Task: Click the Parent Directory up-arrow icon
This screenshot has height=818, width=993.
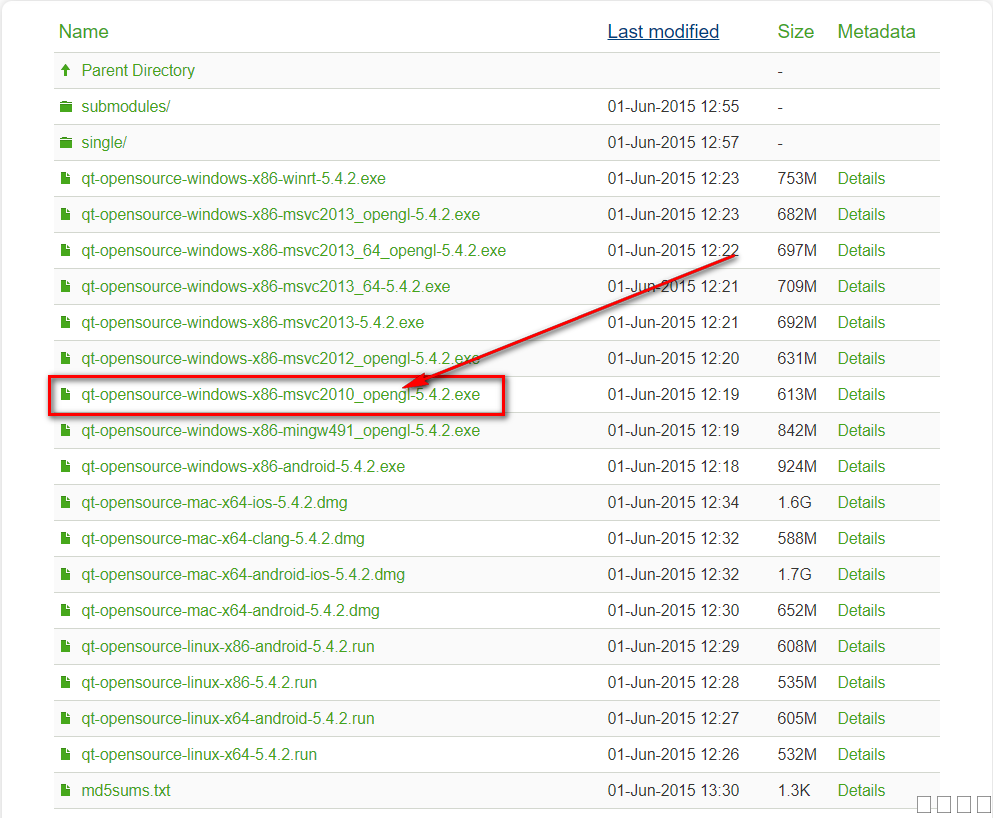Action: click(x=66, y=70)
